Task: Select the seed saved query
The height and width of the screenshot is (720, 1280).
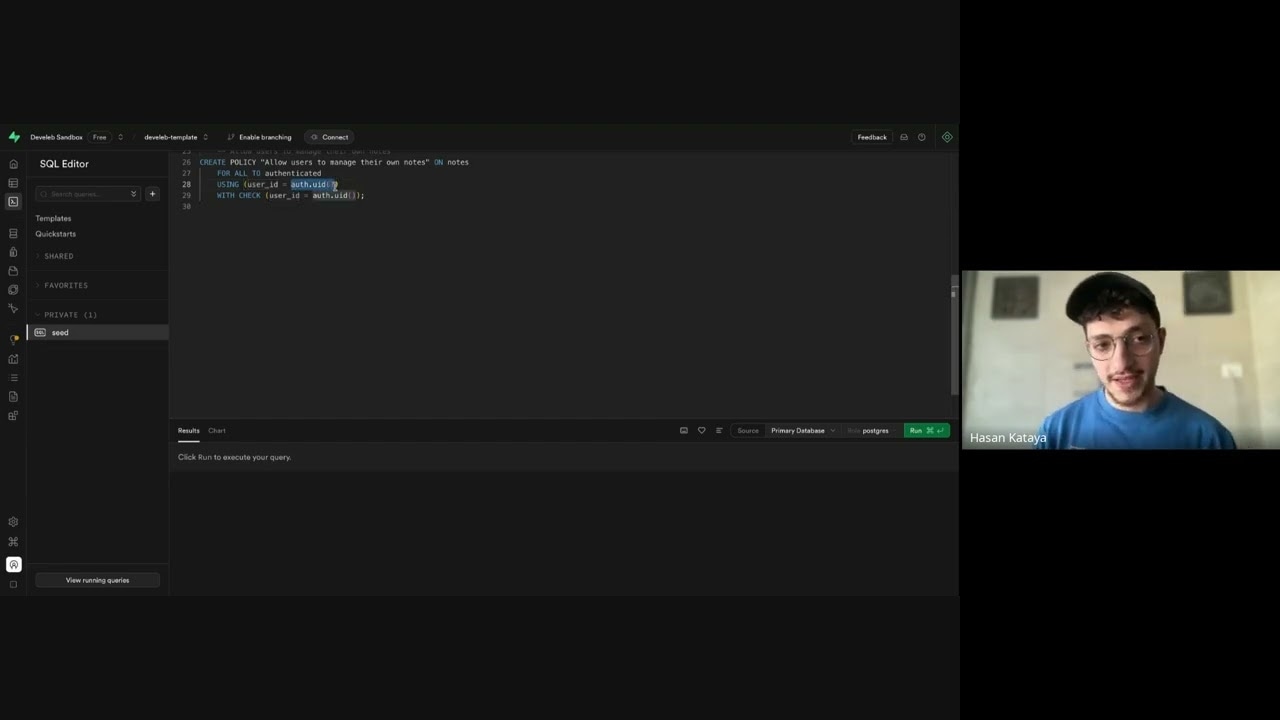Action: click(59, 332)
